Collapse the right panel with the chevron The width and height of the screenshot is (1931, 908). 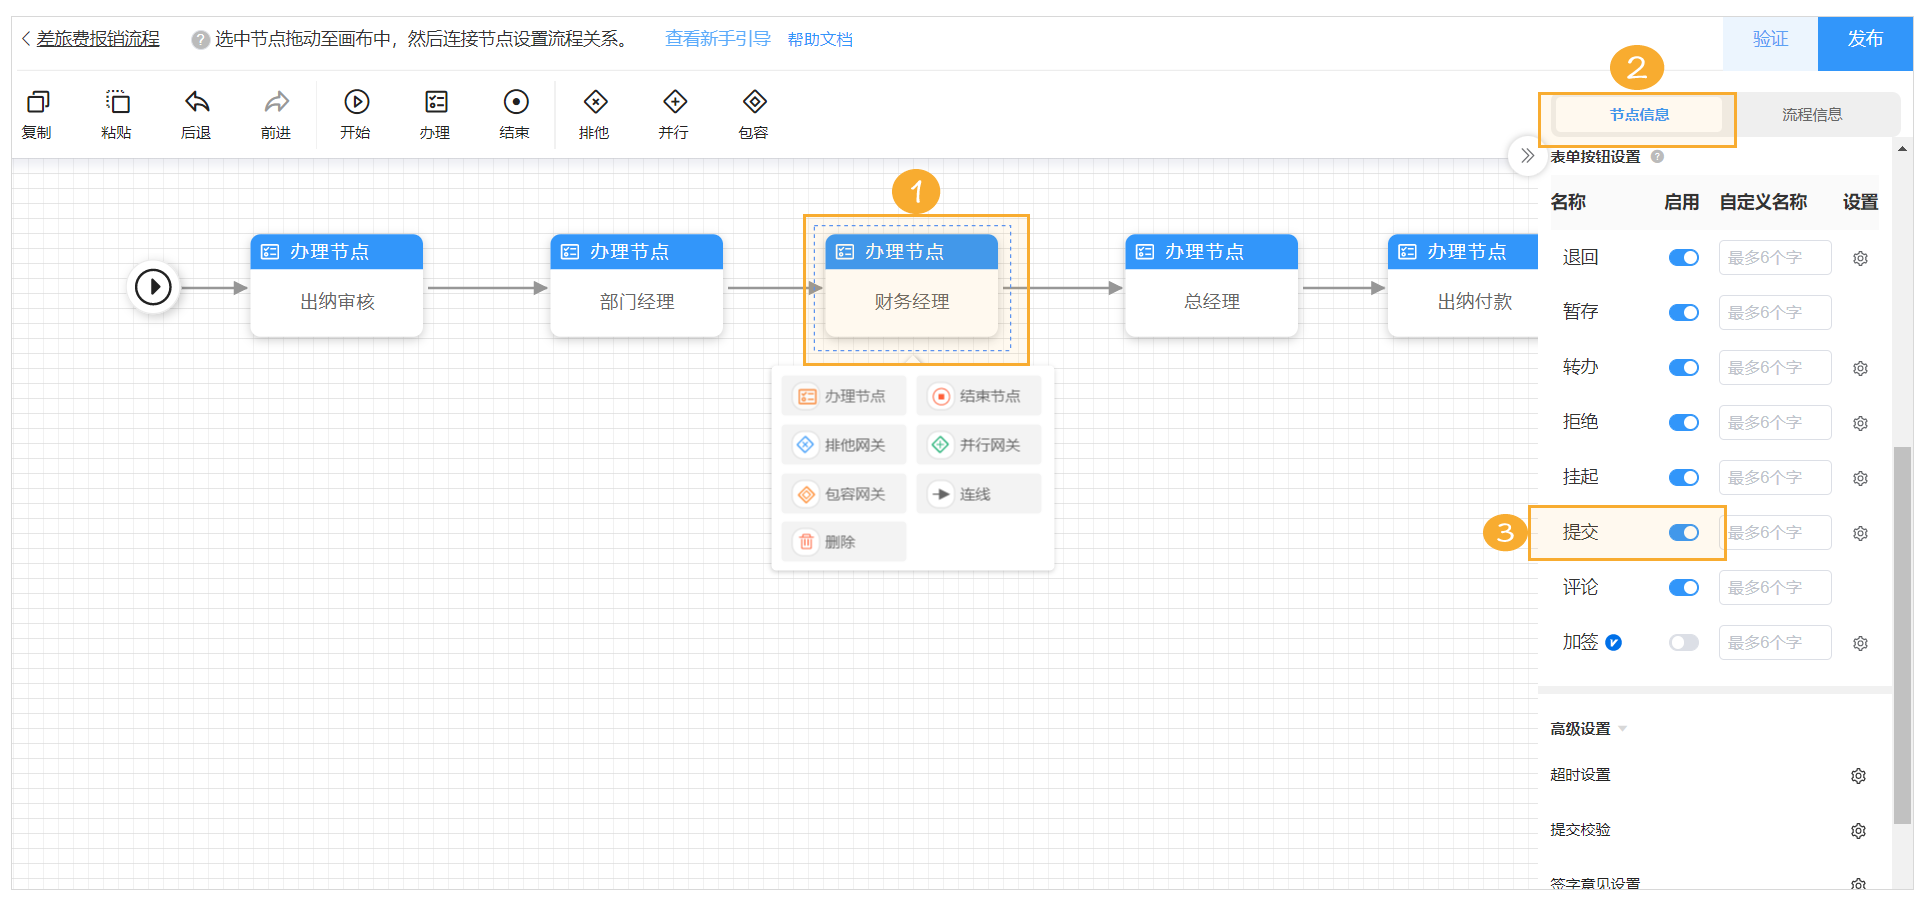pyautogui.click(x=1527, y=156)
